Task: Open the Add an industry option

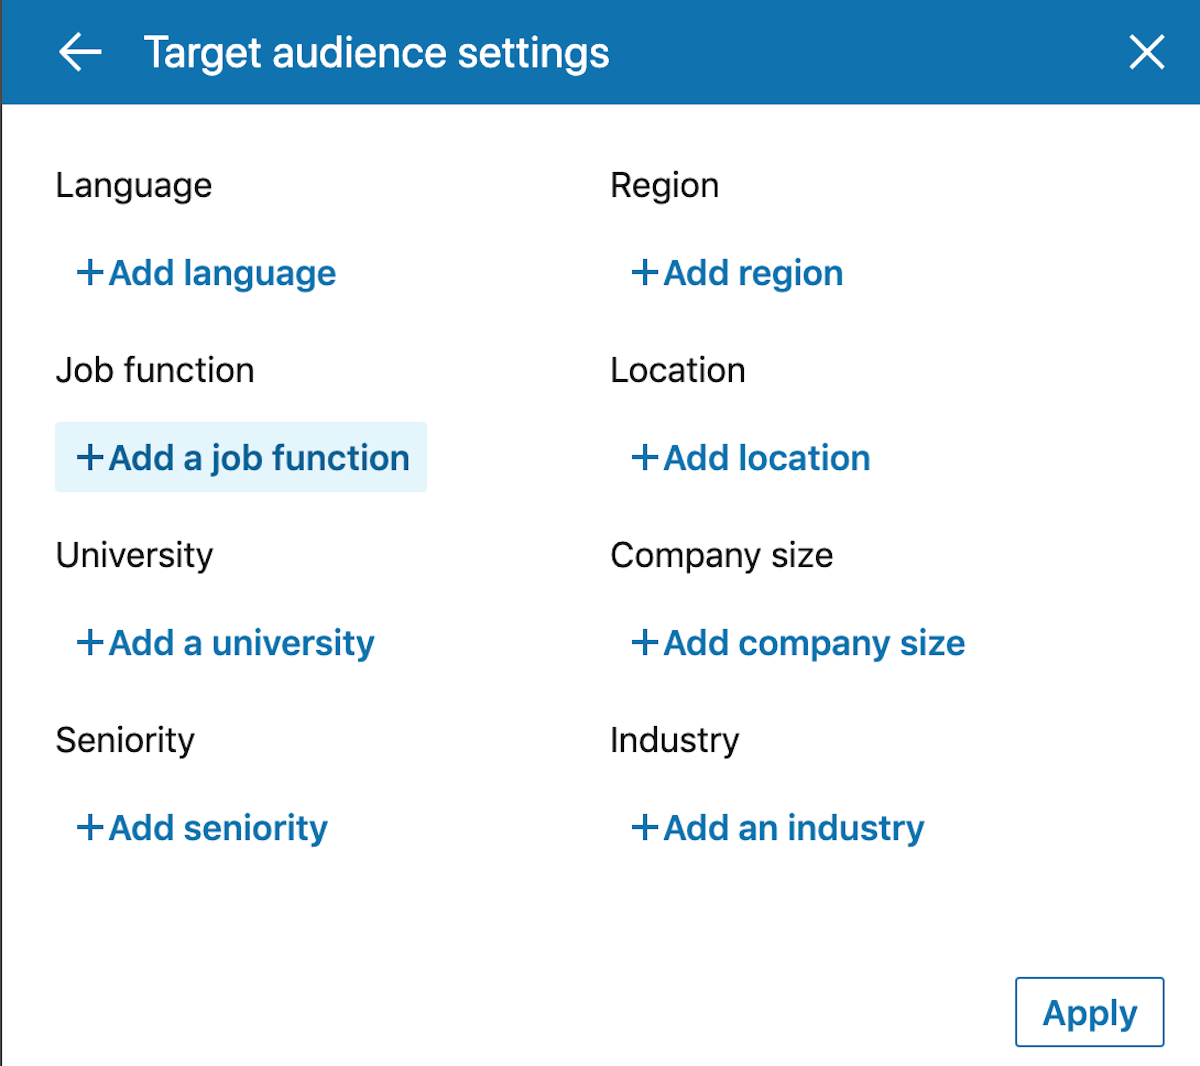Action: [x=778, y=828]
